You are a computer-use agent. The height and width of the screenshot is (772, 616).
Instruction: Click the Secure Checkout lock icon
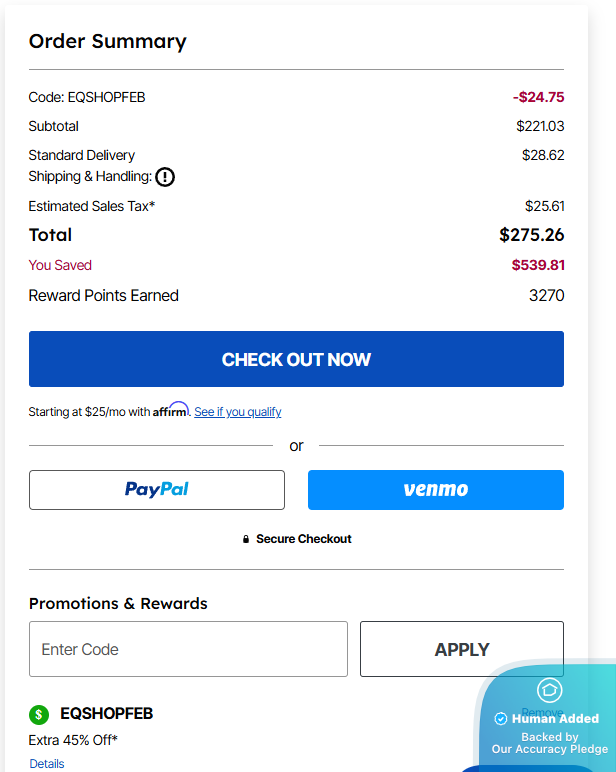point(246,539)
